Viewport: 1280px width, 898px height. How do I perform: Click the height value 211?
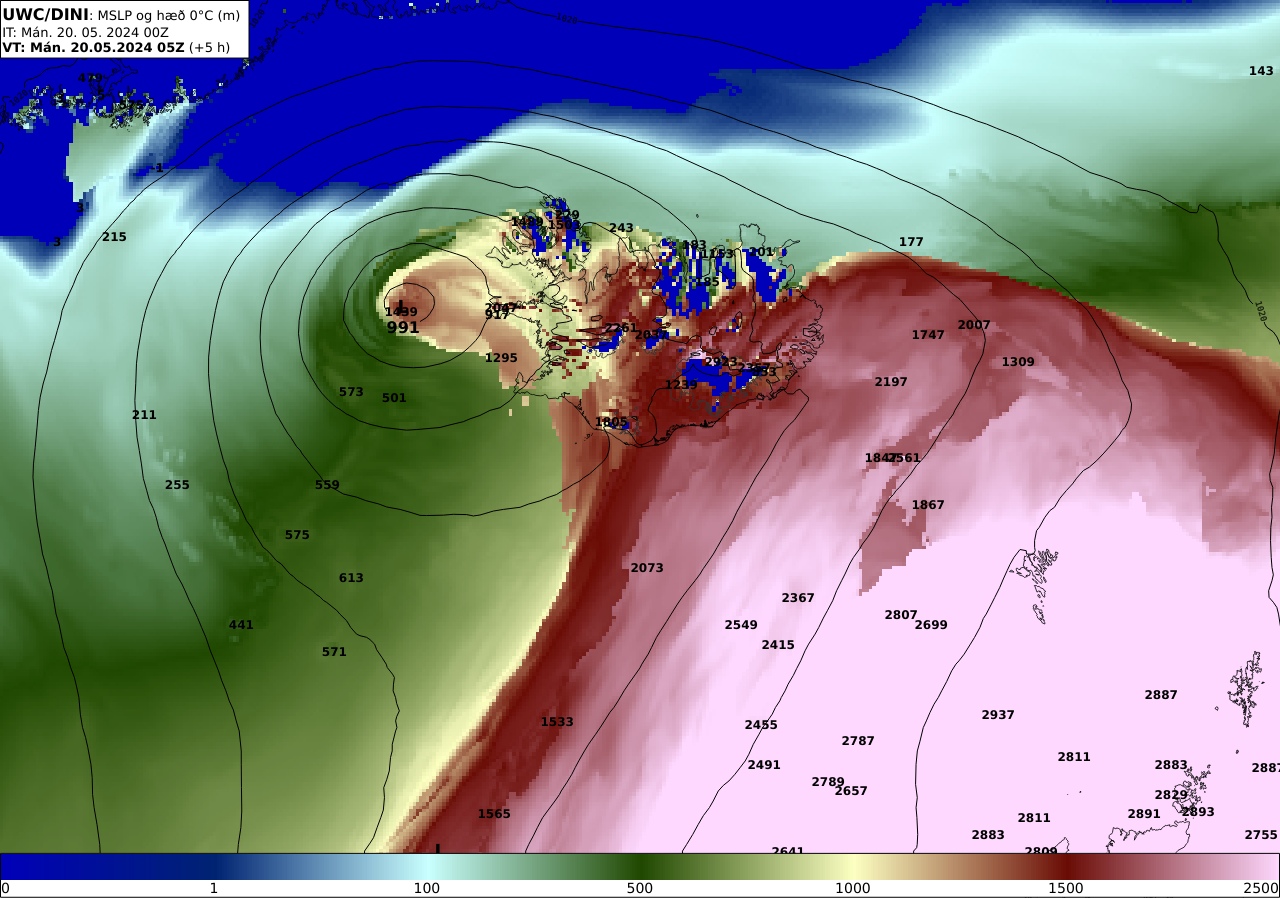click(144, 415)
